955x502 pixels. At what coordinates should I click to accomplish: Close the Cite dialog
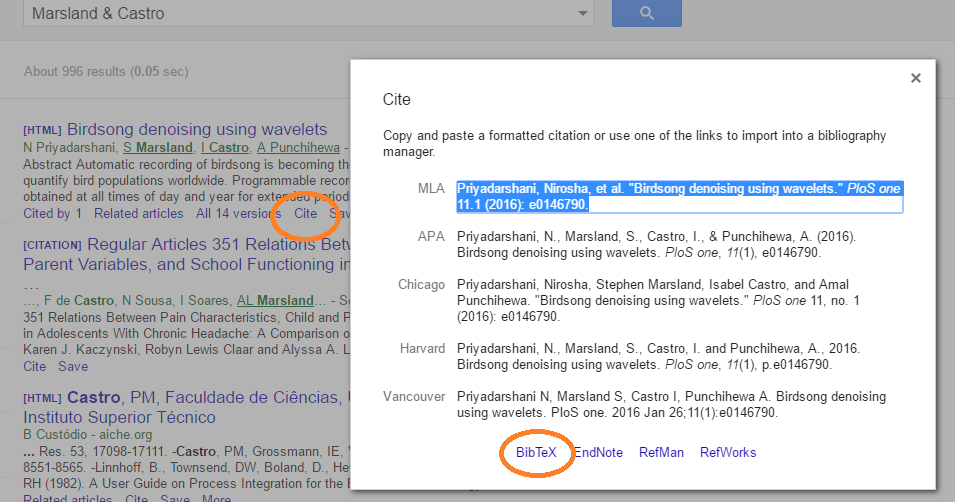pyautogui.click(x=915, y=78)
